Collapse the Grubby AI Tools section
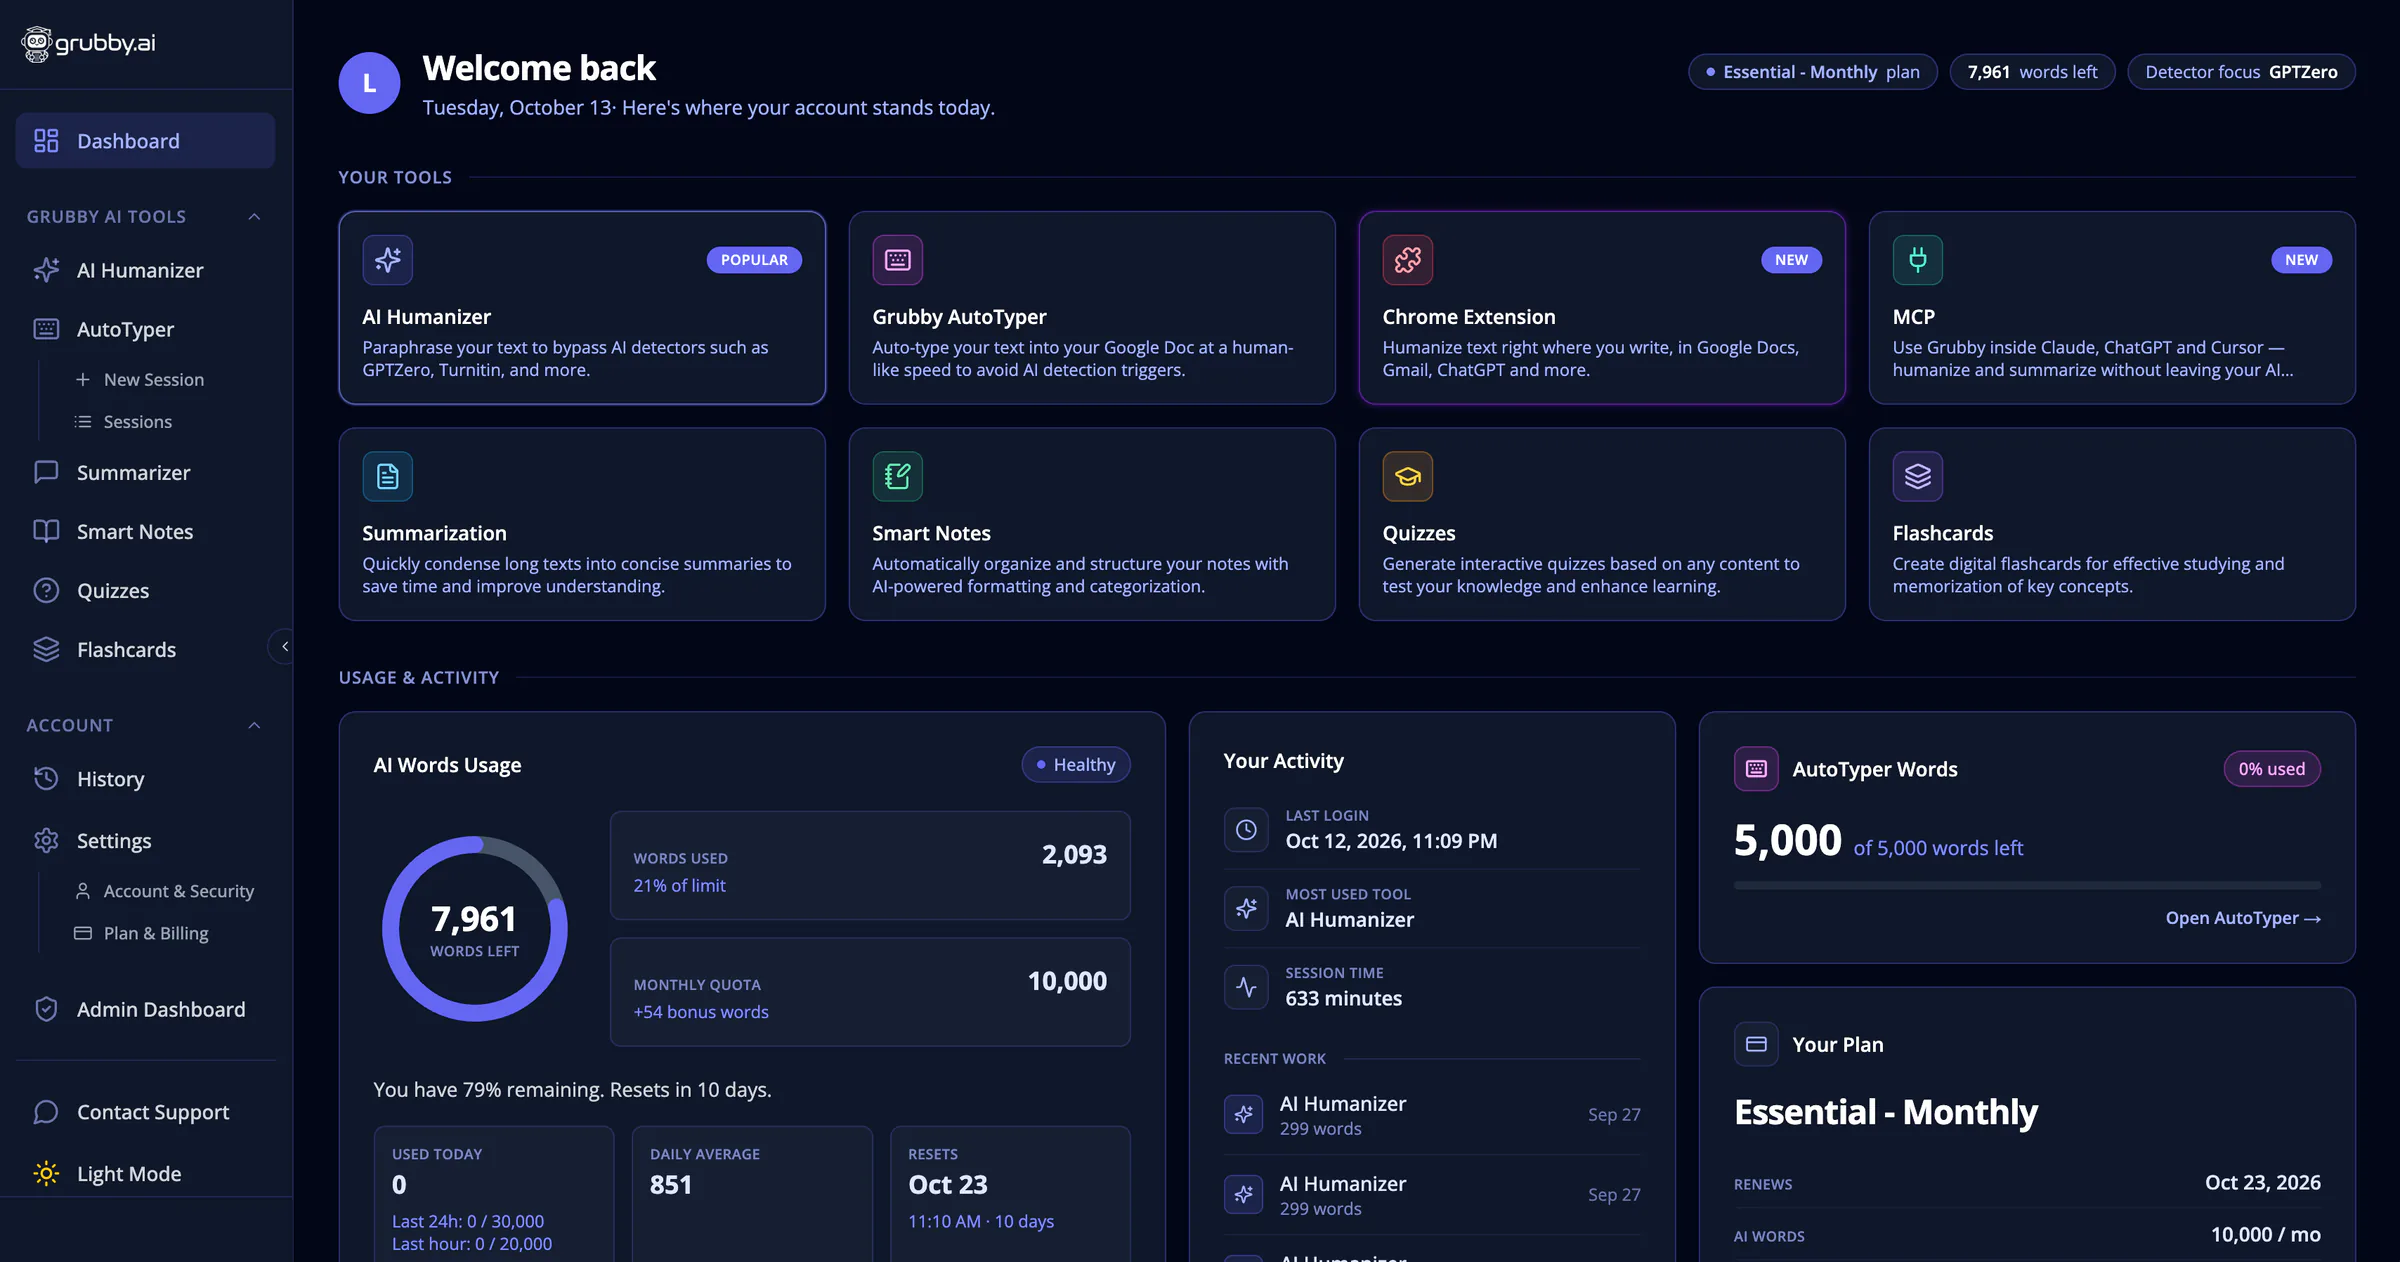The image size is (2400, 1262). tap(254, 217)
